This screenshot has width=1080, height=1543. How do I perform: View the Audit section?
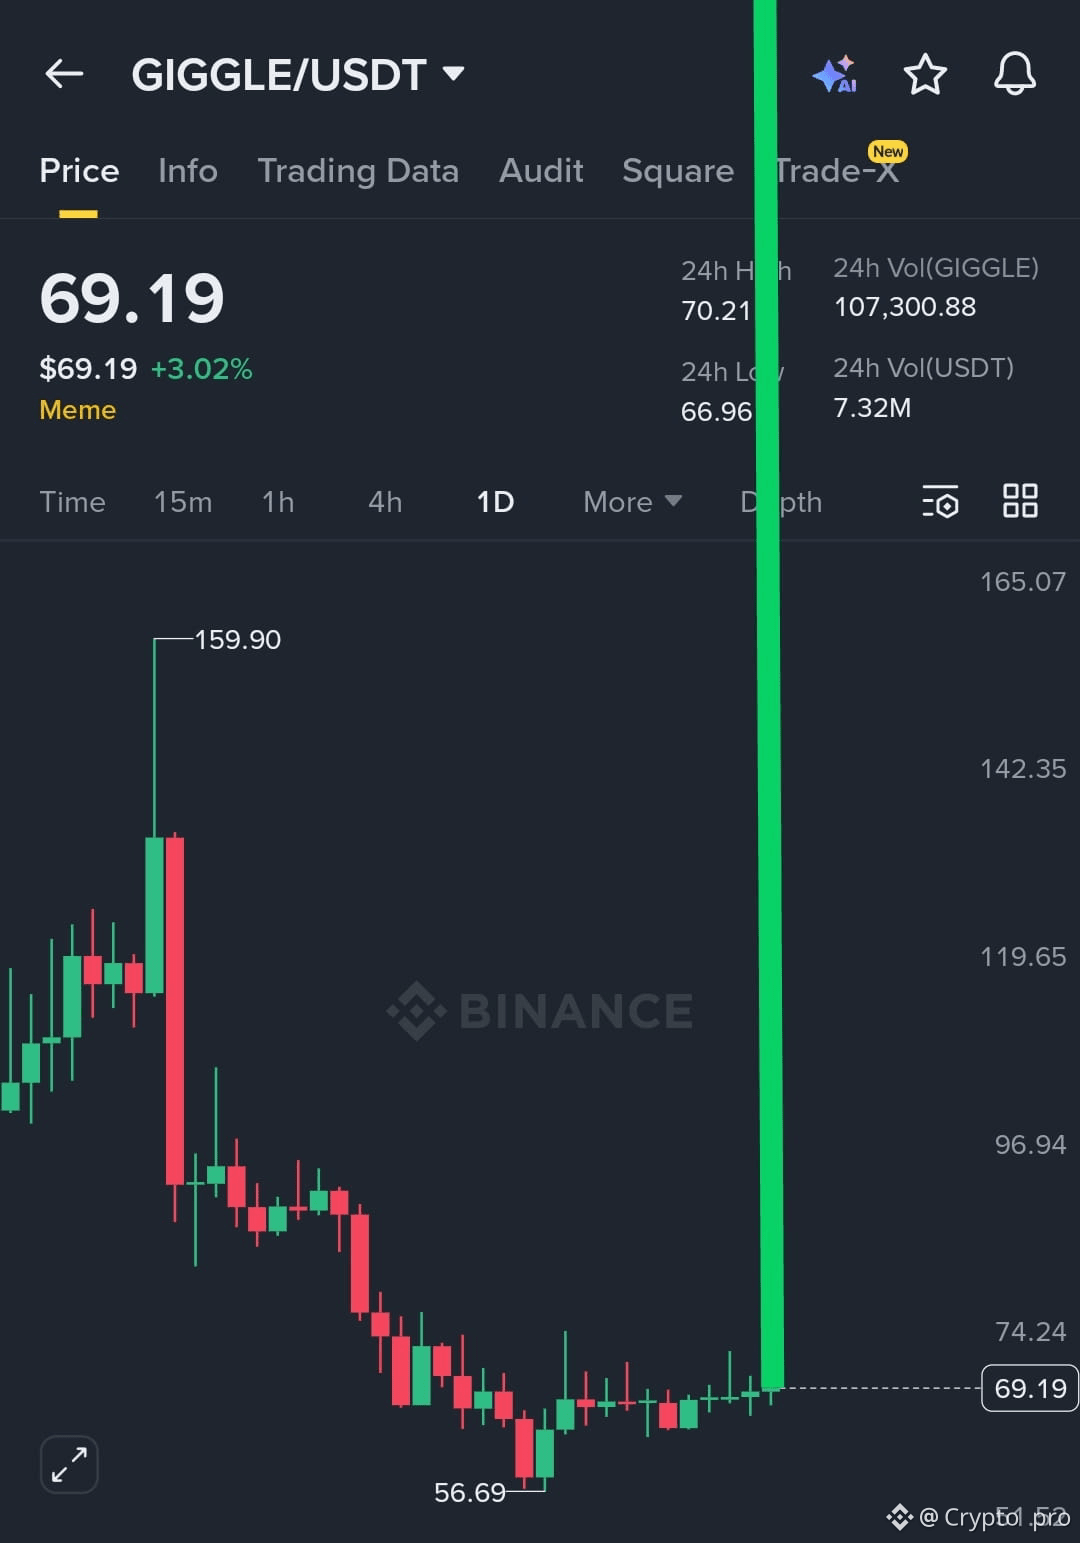(541, 170)
